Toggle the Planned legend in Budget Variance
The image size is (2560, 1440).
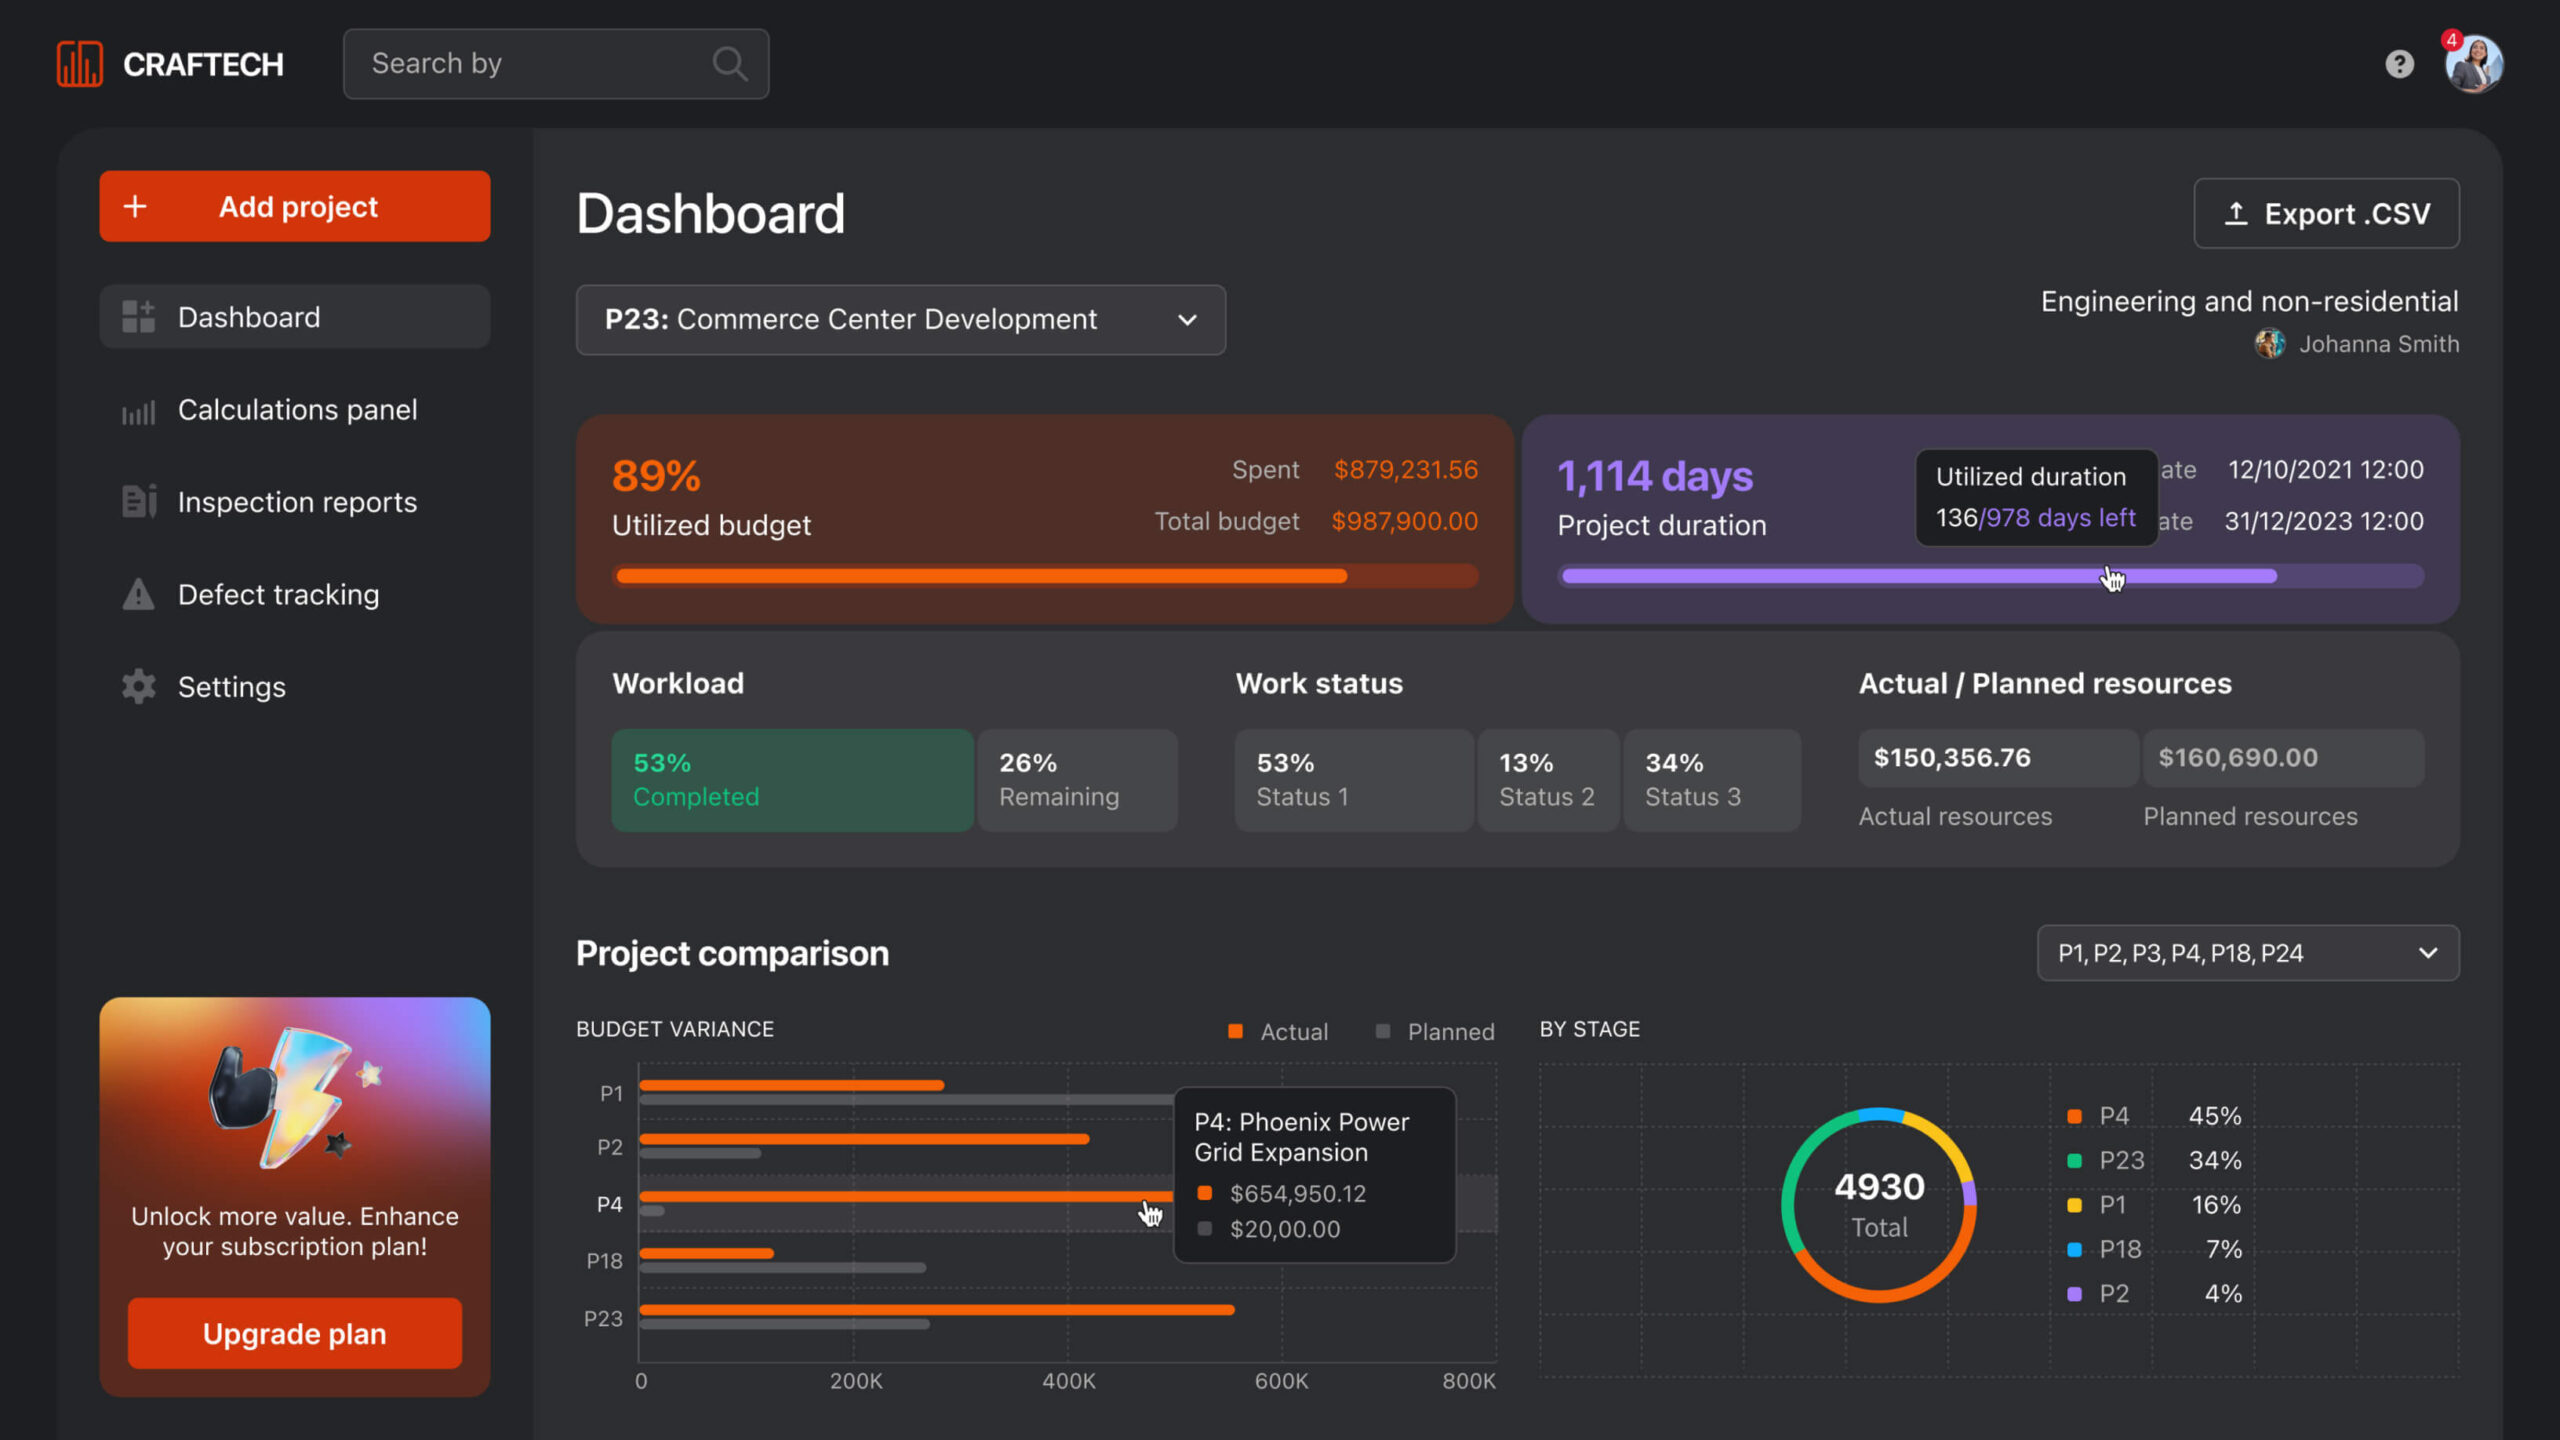(x=1435, y=1031)
